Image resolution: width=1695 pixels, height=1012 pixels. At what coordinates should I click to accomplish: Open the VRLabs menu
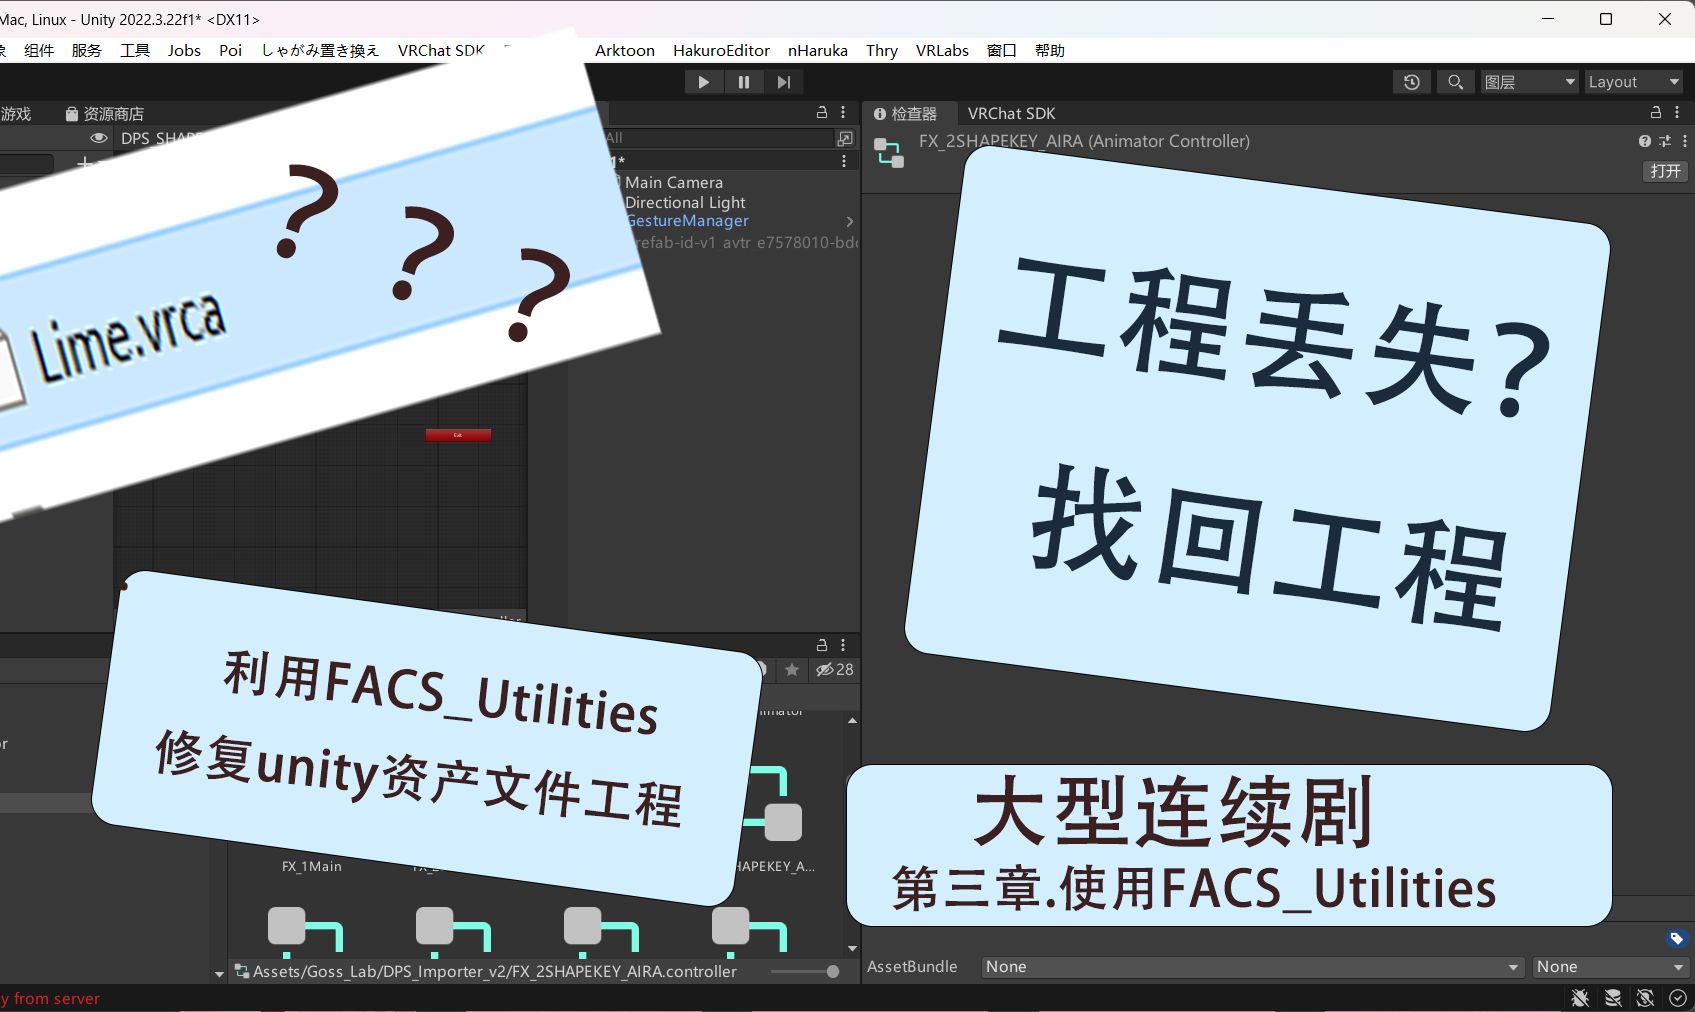point(942,50)
